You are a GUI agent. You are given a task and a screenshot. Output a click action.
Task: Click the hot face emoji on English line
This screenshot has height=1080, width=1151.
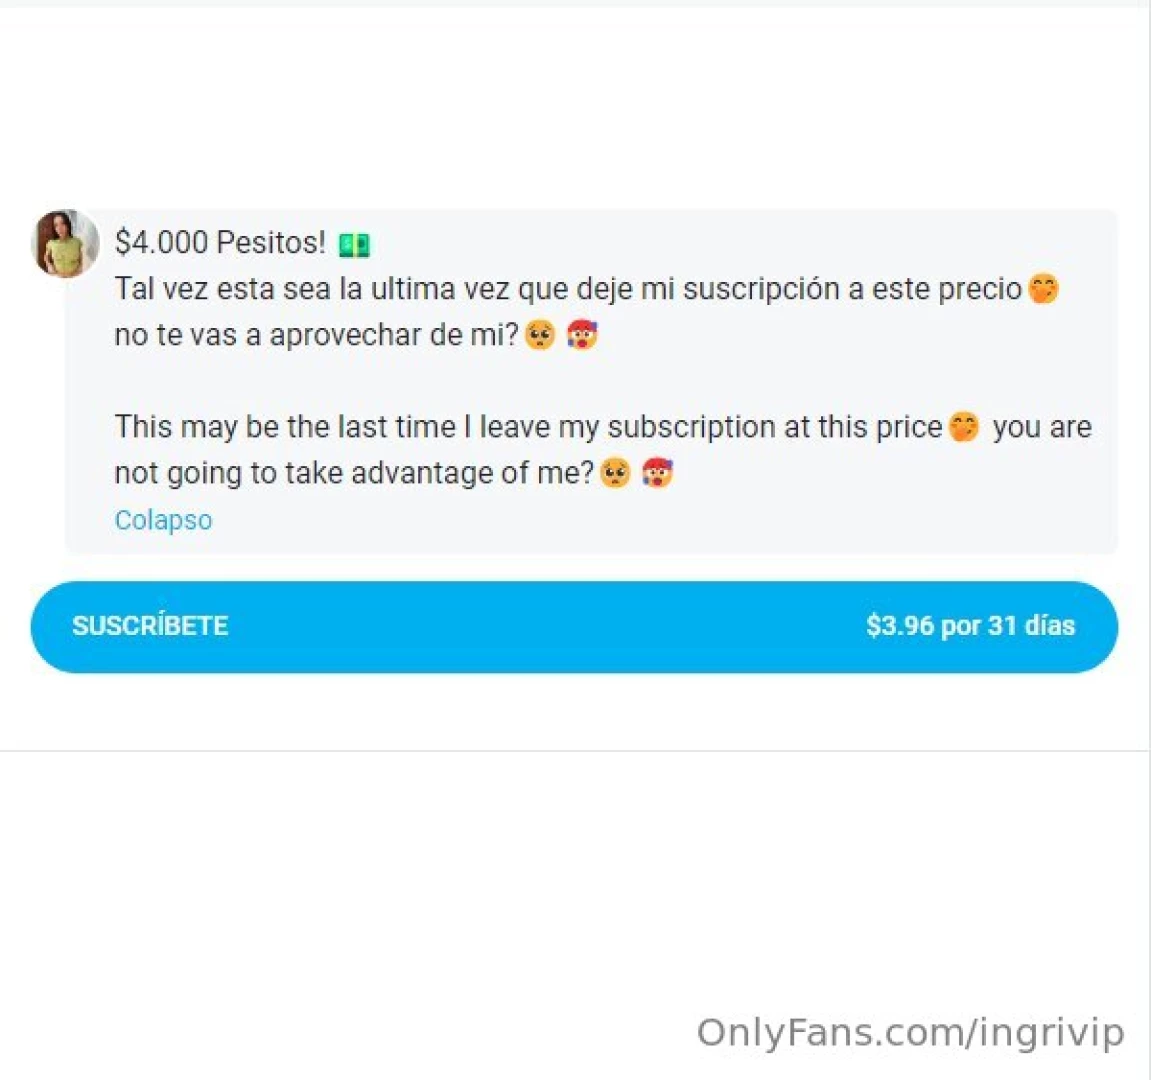pyautogui.click(x=657, y=473)
